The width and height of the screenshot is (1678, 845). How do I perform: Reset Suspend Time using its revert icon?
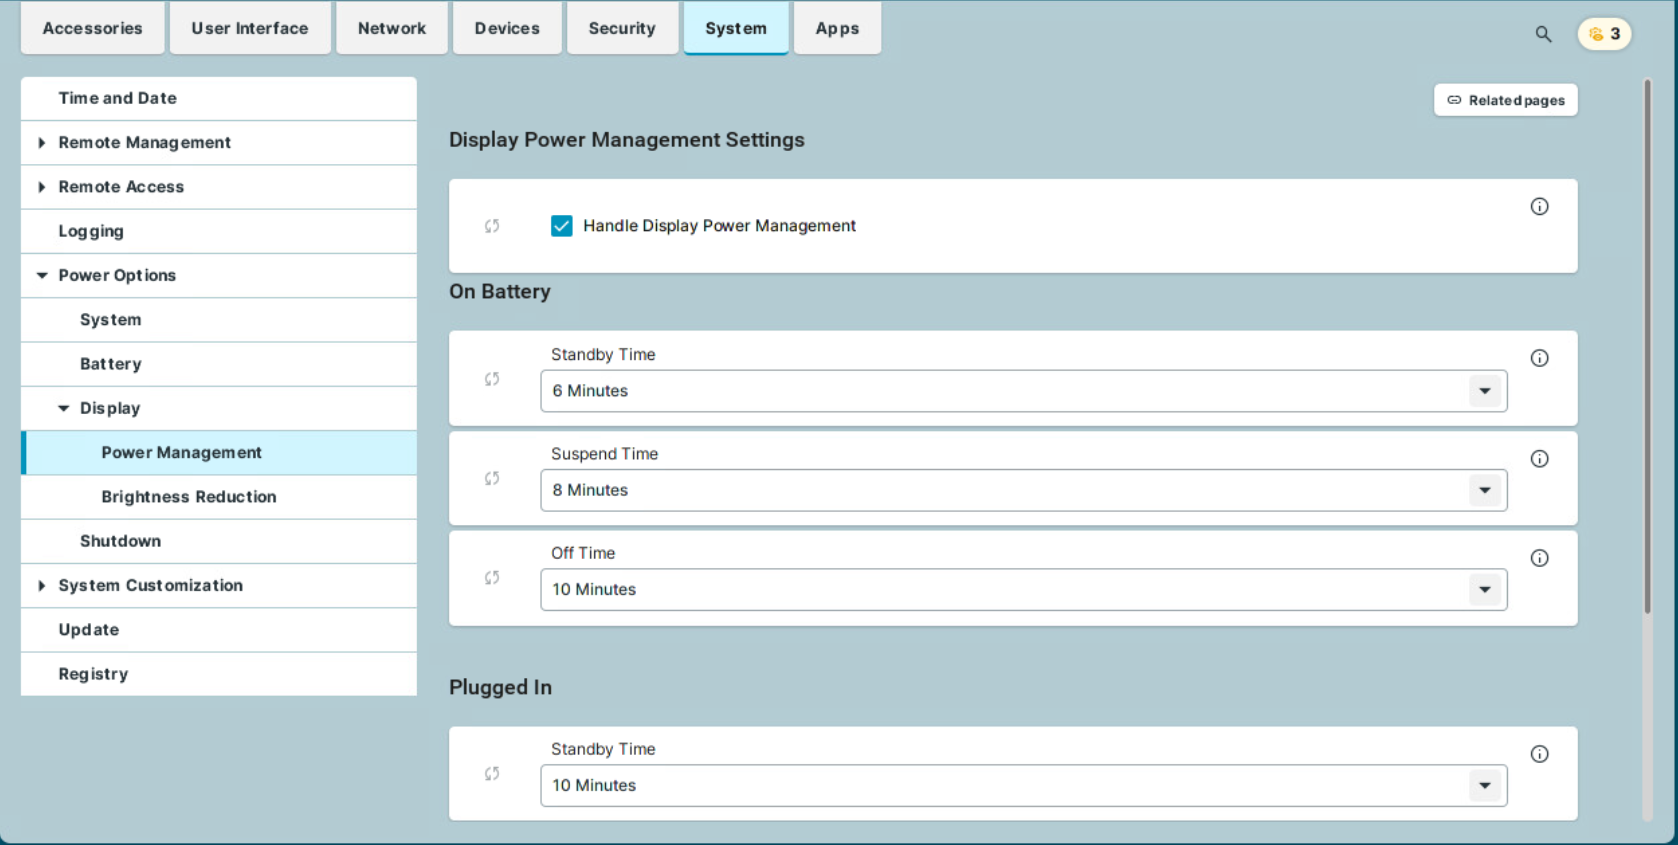[x=492, y=479]
